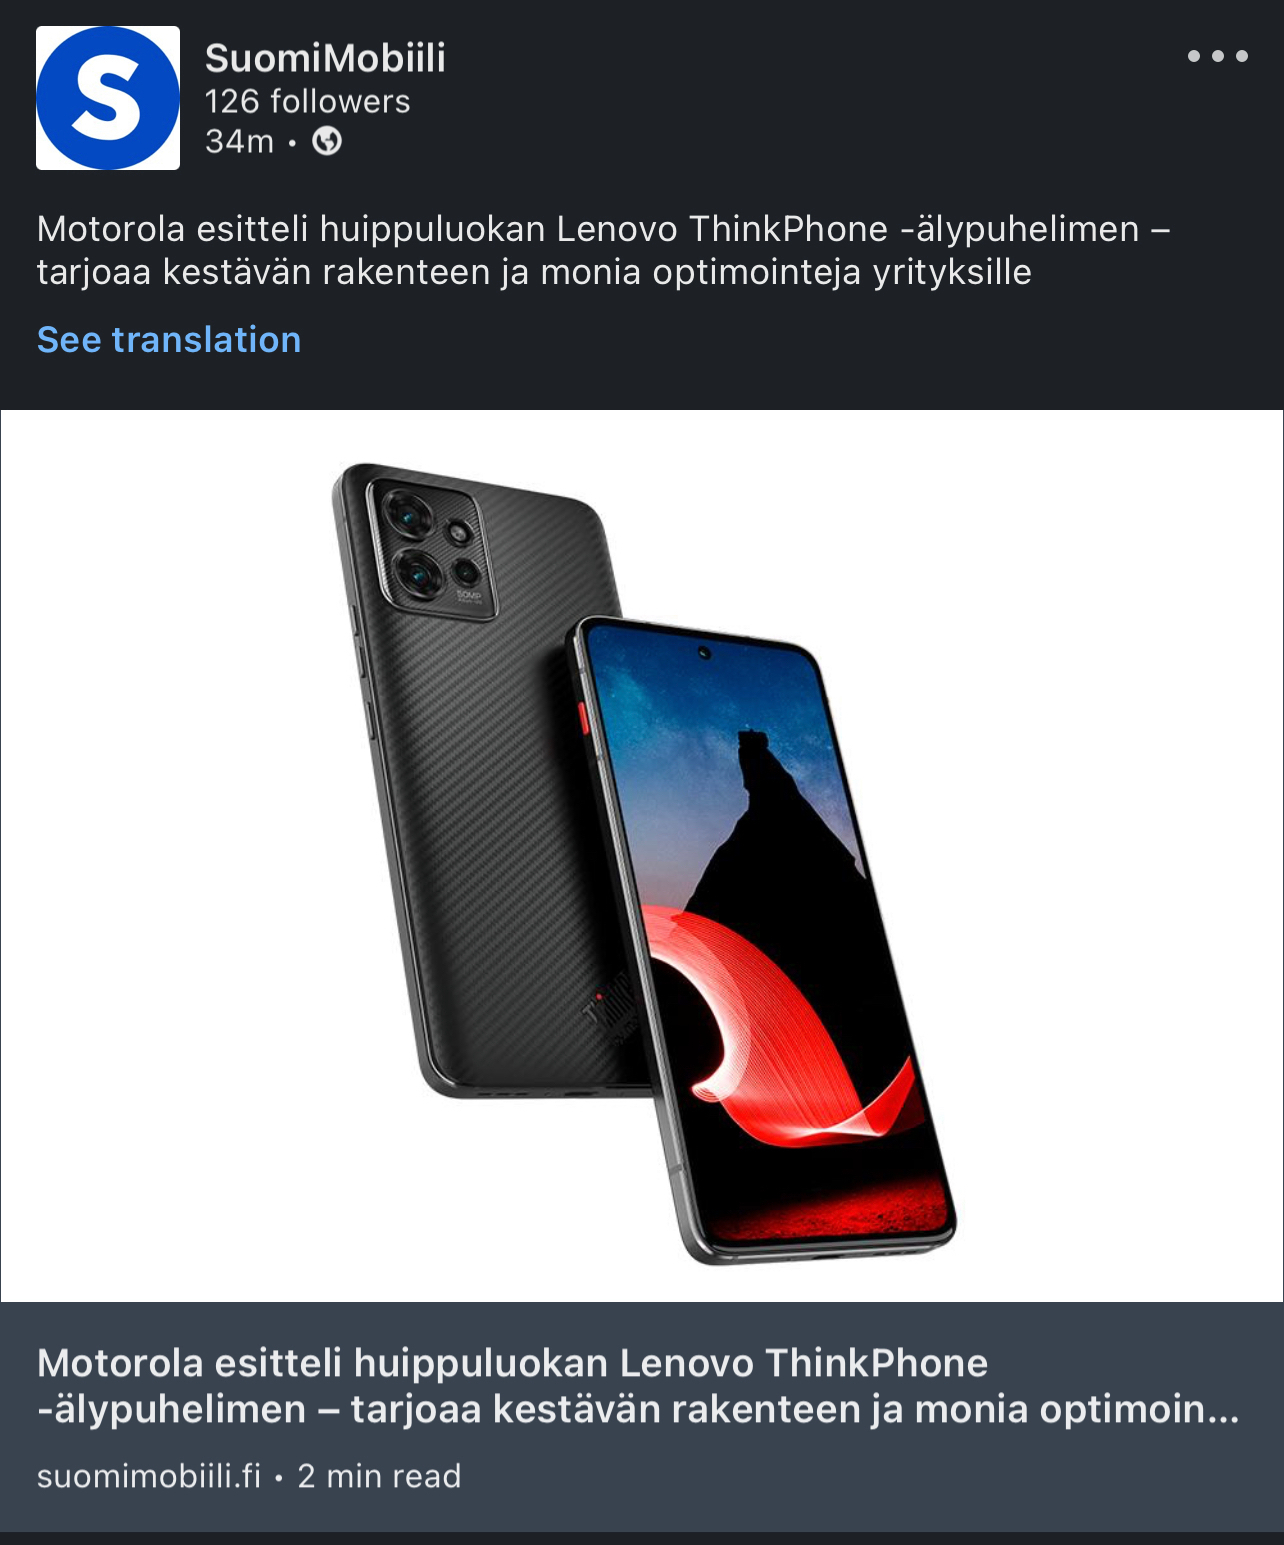The image size is (1284, 1545).
Task: Open the SuomiMobiili page name link
Action: coord(325,58)
